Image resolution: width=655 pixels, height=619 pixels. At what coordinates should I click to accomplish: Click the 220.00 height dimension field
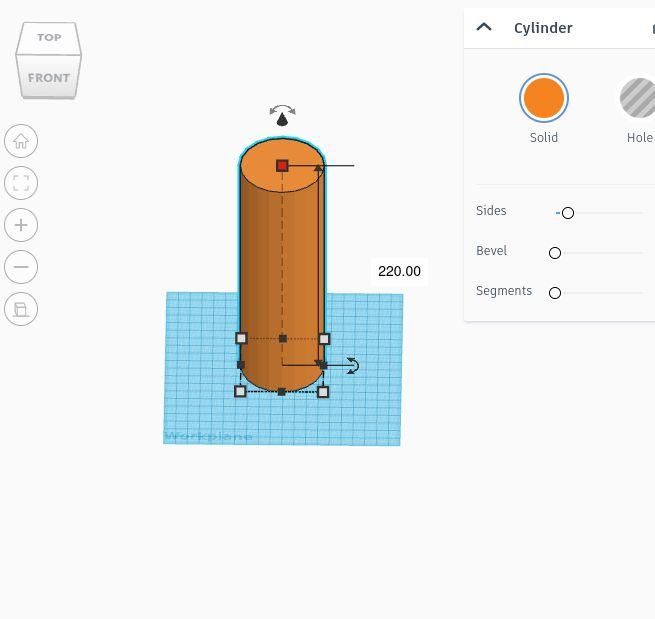pyautogui.click(x=399, y=271)
